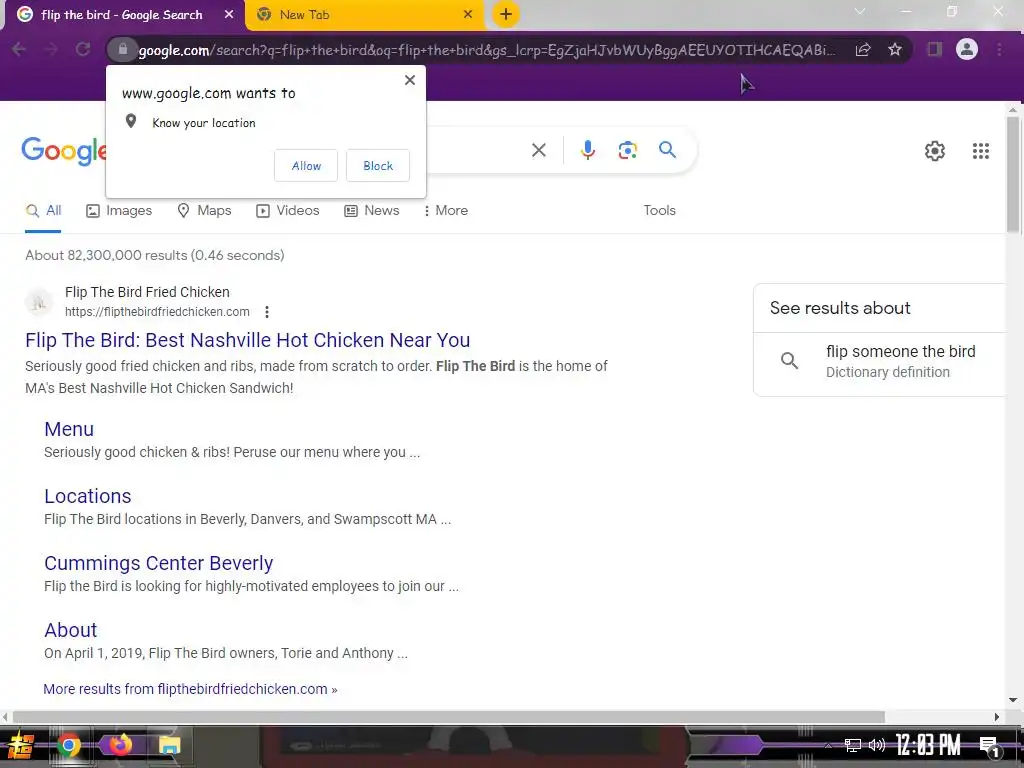Allow Google to know your location
1024x768 pixels.
click(306, 166)
